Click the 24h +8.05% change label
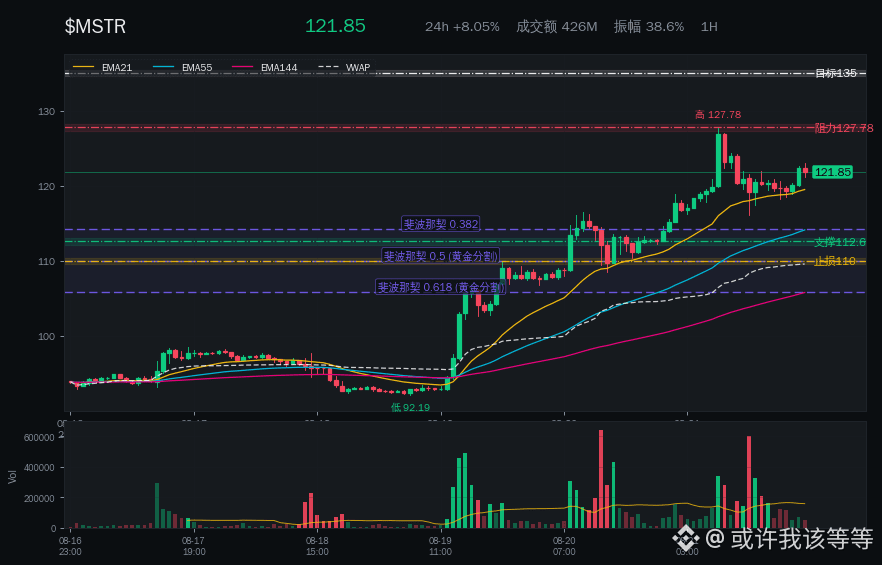Screen dimensions: 882x565 click(x=462, y=26)
